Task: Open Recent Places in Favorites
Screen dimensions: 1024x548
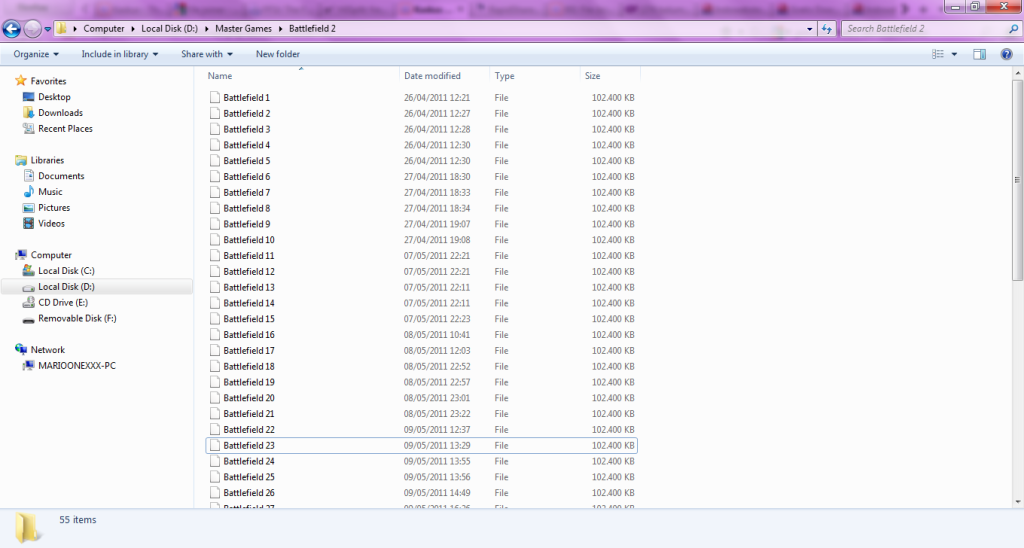Action: [x=65, y=129]
